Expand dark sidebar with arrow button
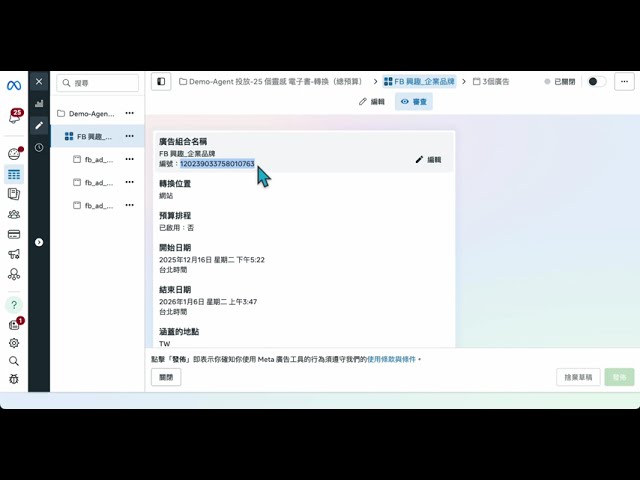 [x=39, y=242]
